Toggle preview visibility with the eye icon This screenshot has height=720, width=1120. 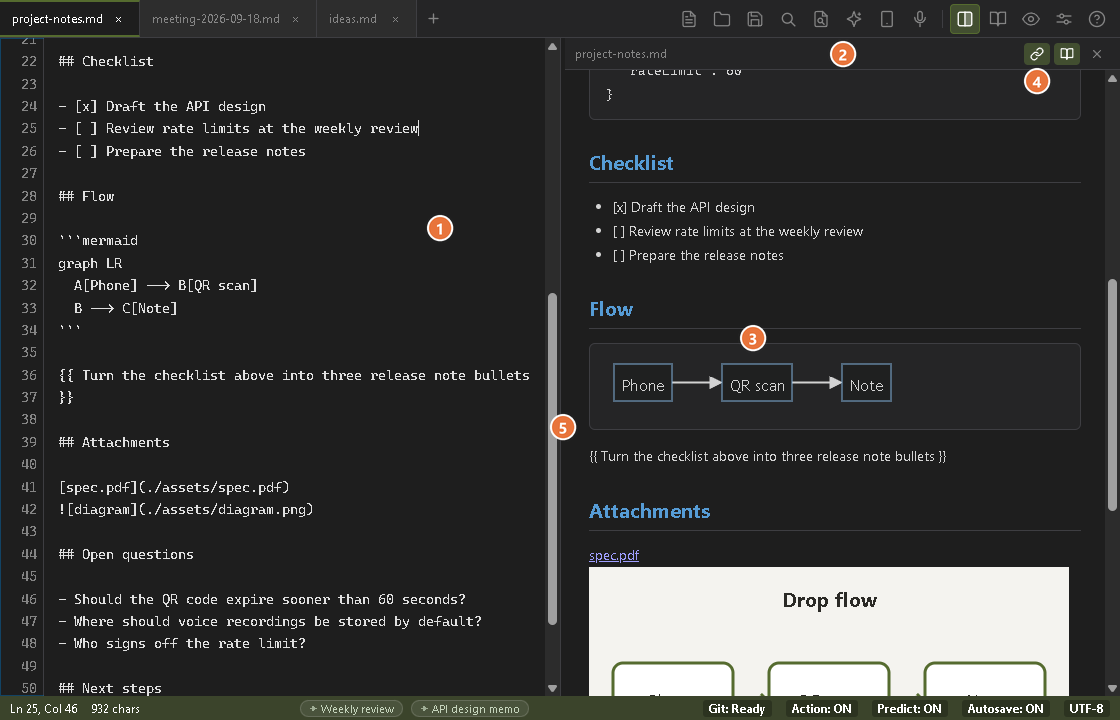point(1031,19)
